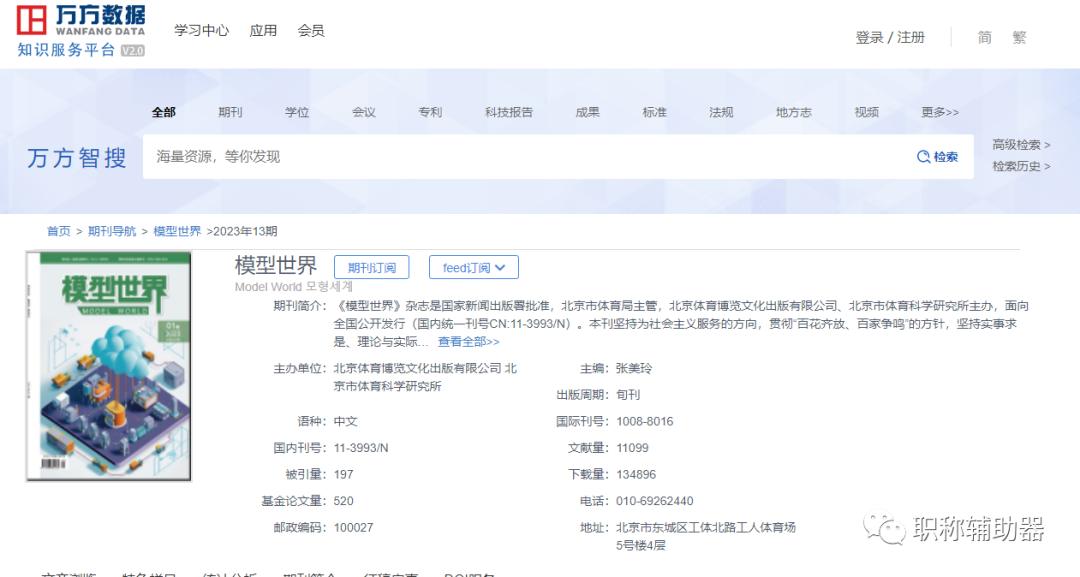The height and width of the screenshot is (577, 1080).
Task: Switch interface to 简 simplified Chinese
Action: [x=983, y=37]
